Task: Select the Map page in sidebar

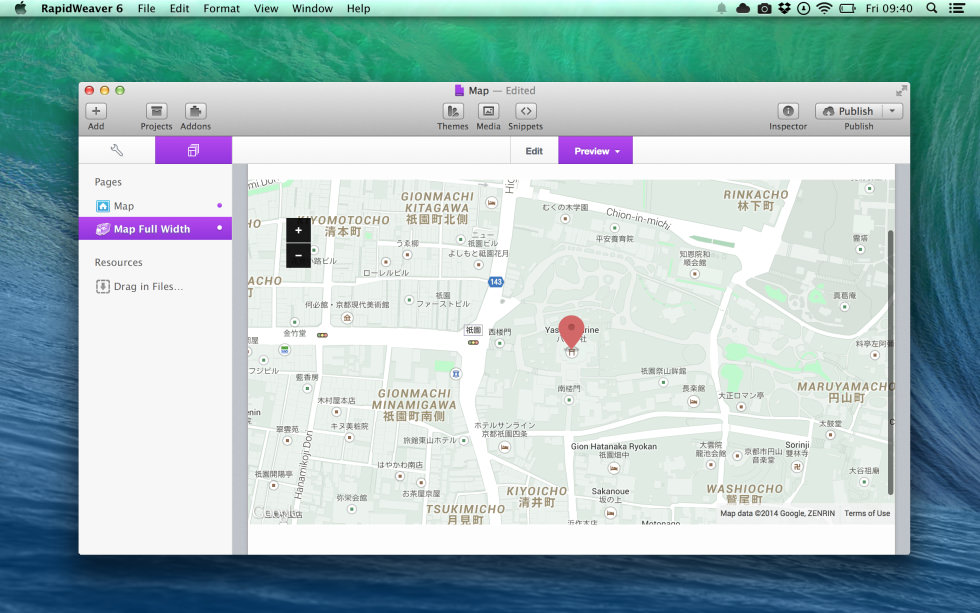Action: pos(155,206)
